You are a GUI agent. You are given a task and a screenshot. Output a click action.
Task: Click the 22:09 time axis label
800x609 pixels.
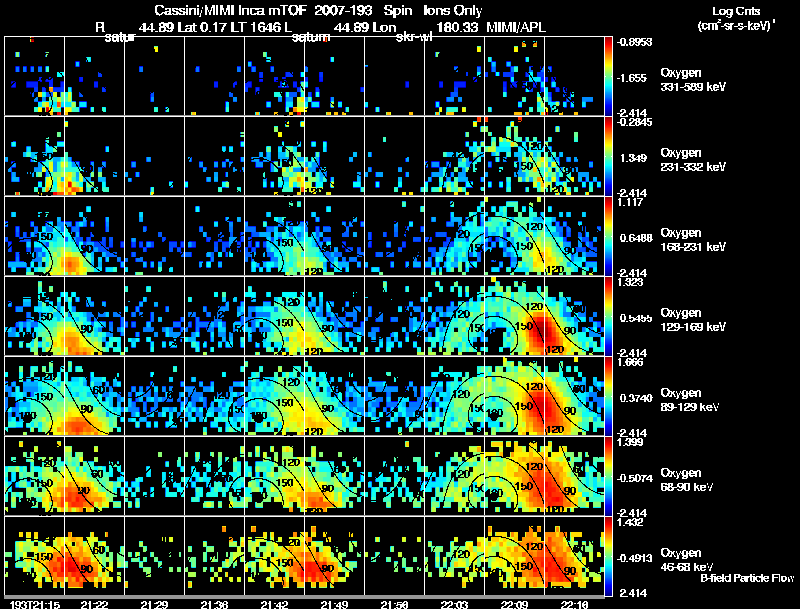tap(514, 604)
